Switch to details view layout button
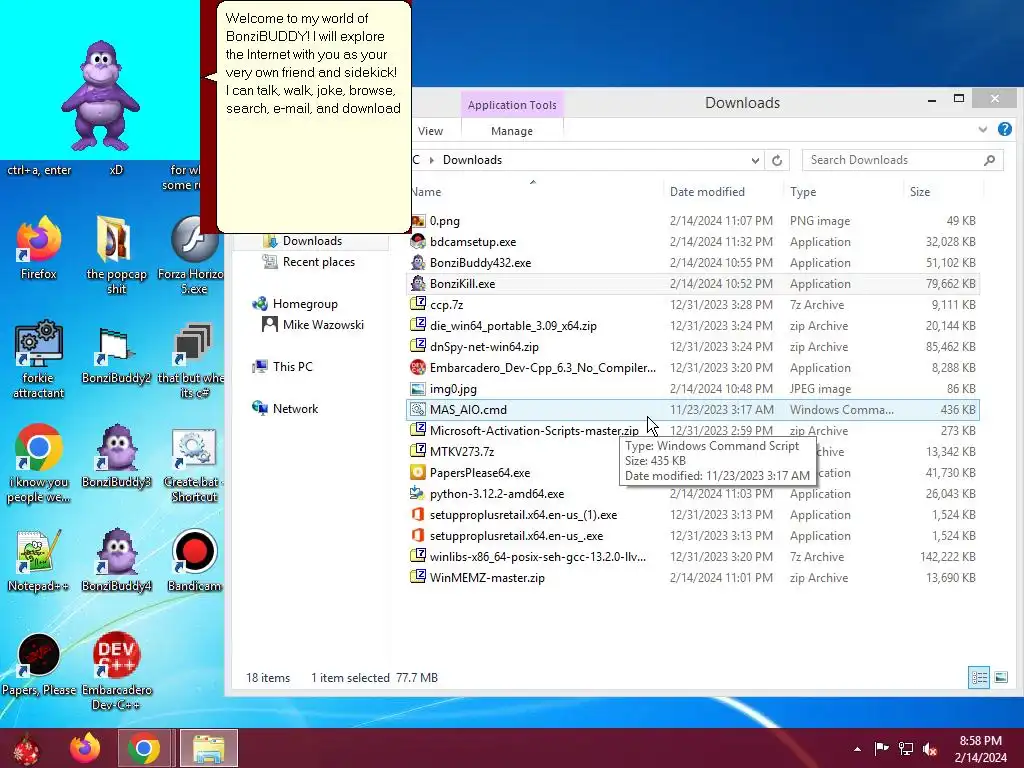 [979, 677]
